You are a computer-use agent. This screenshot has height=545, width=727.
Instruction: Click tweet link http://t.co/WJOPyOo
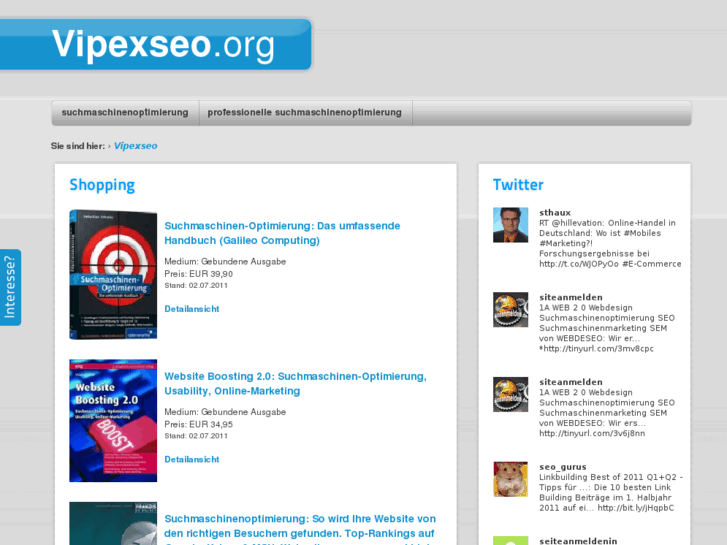[579, 264]
